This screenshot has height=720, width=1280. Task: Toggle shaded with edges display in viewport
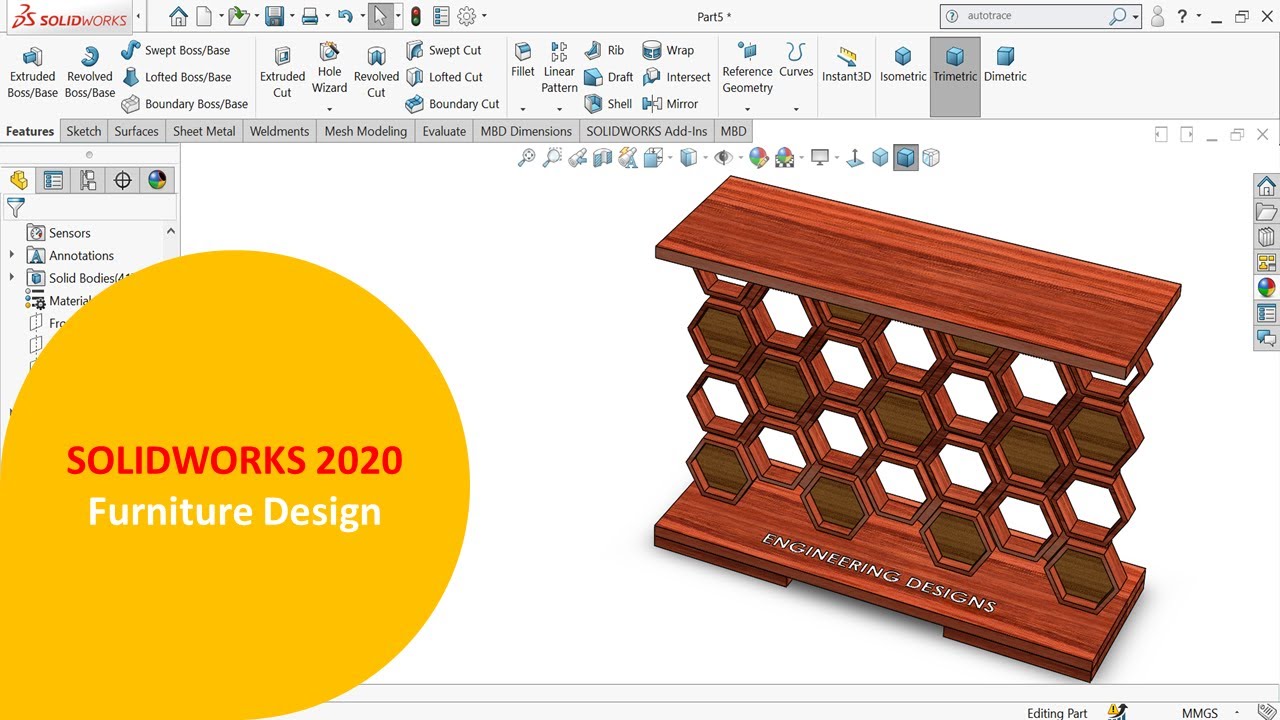coord(905,157)
